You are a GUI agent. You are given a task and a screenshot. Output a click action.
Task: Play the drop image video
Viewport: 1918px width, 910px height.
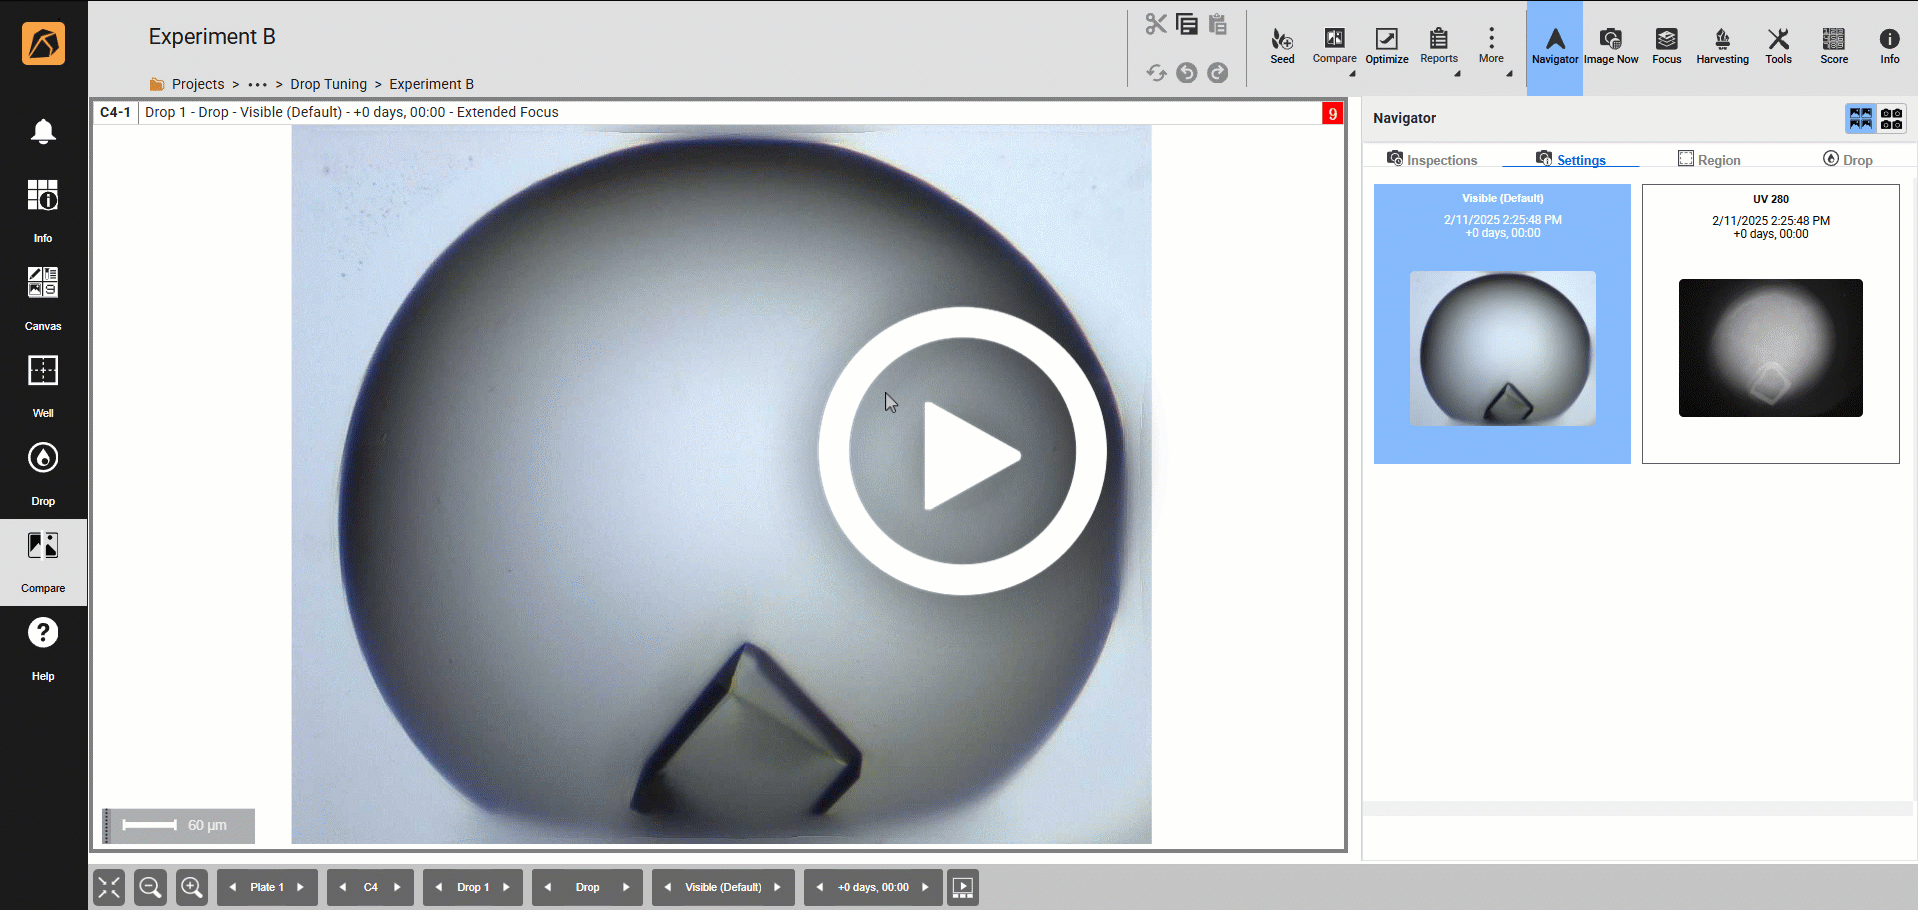[x=962, y=452]
